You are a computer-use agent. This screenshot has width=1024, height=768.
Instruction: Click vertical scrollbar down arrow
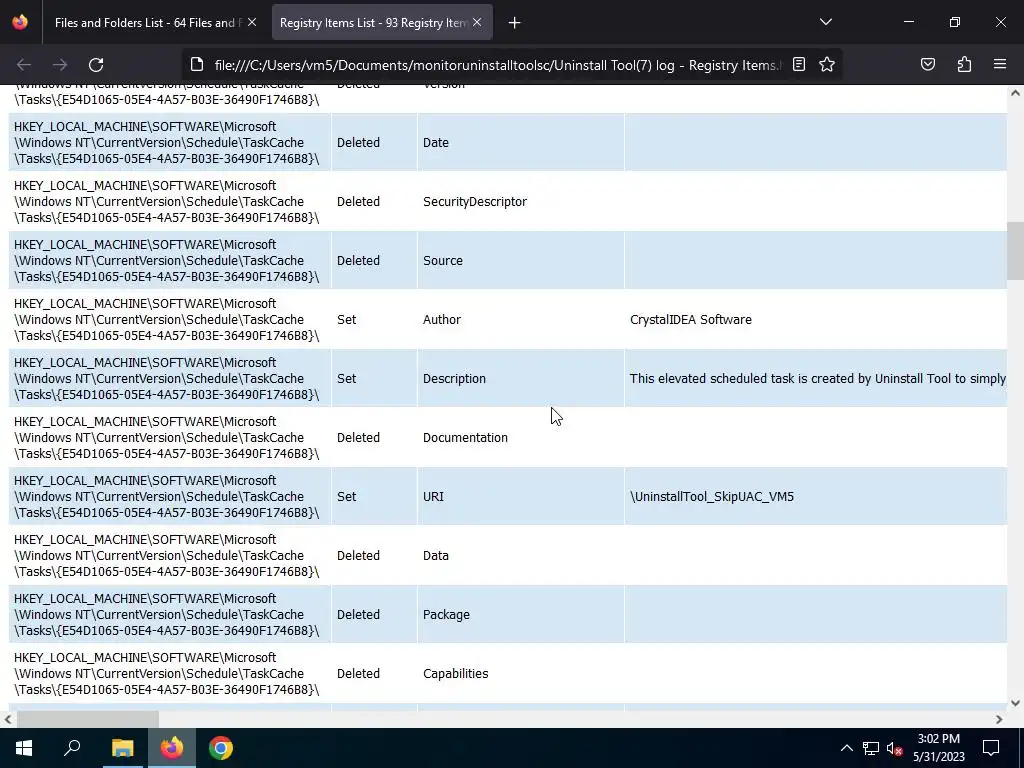pyautogui.click(x=1015, y=703)
